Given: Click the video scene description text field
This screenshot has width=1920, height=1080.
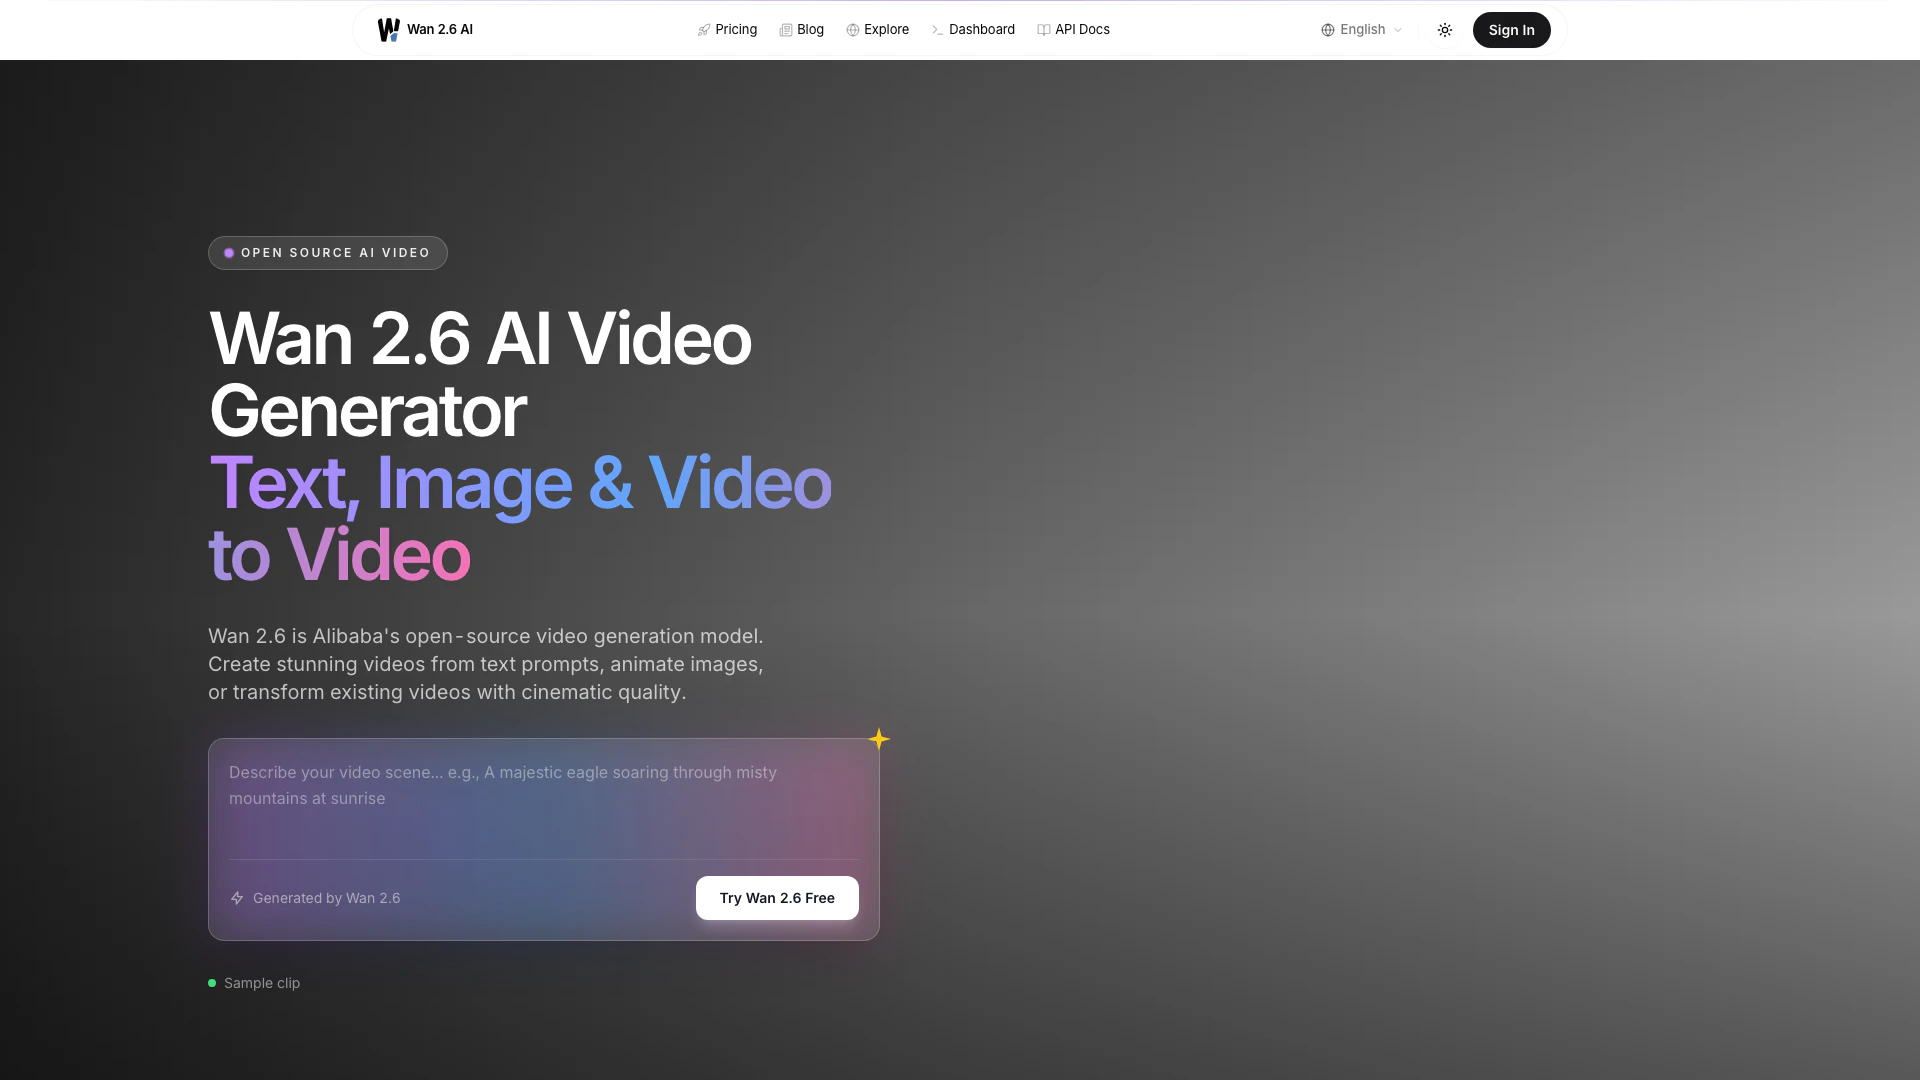Looking at the screenshot, I should (543, 798).
